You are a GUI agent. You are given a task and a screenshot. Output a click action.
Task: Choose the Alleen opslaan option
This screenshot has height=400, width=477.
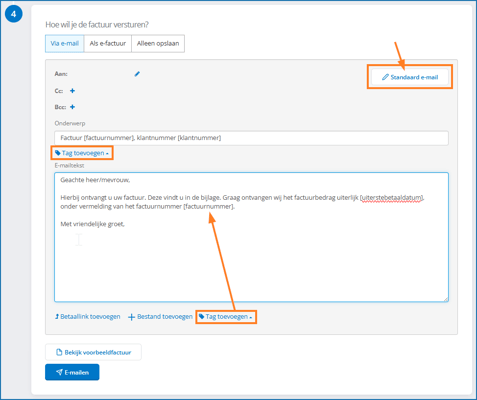[x=158, y=43]
